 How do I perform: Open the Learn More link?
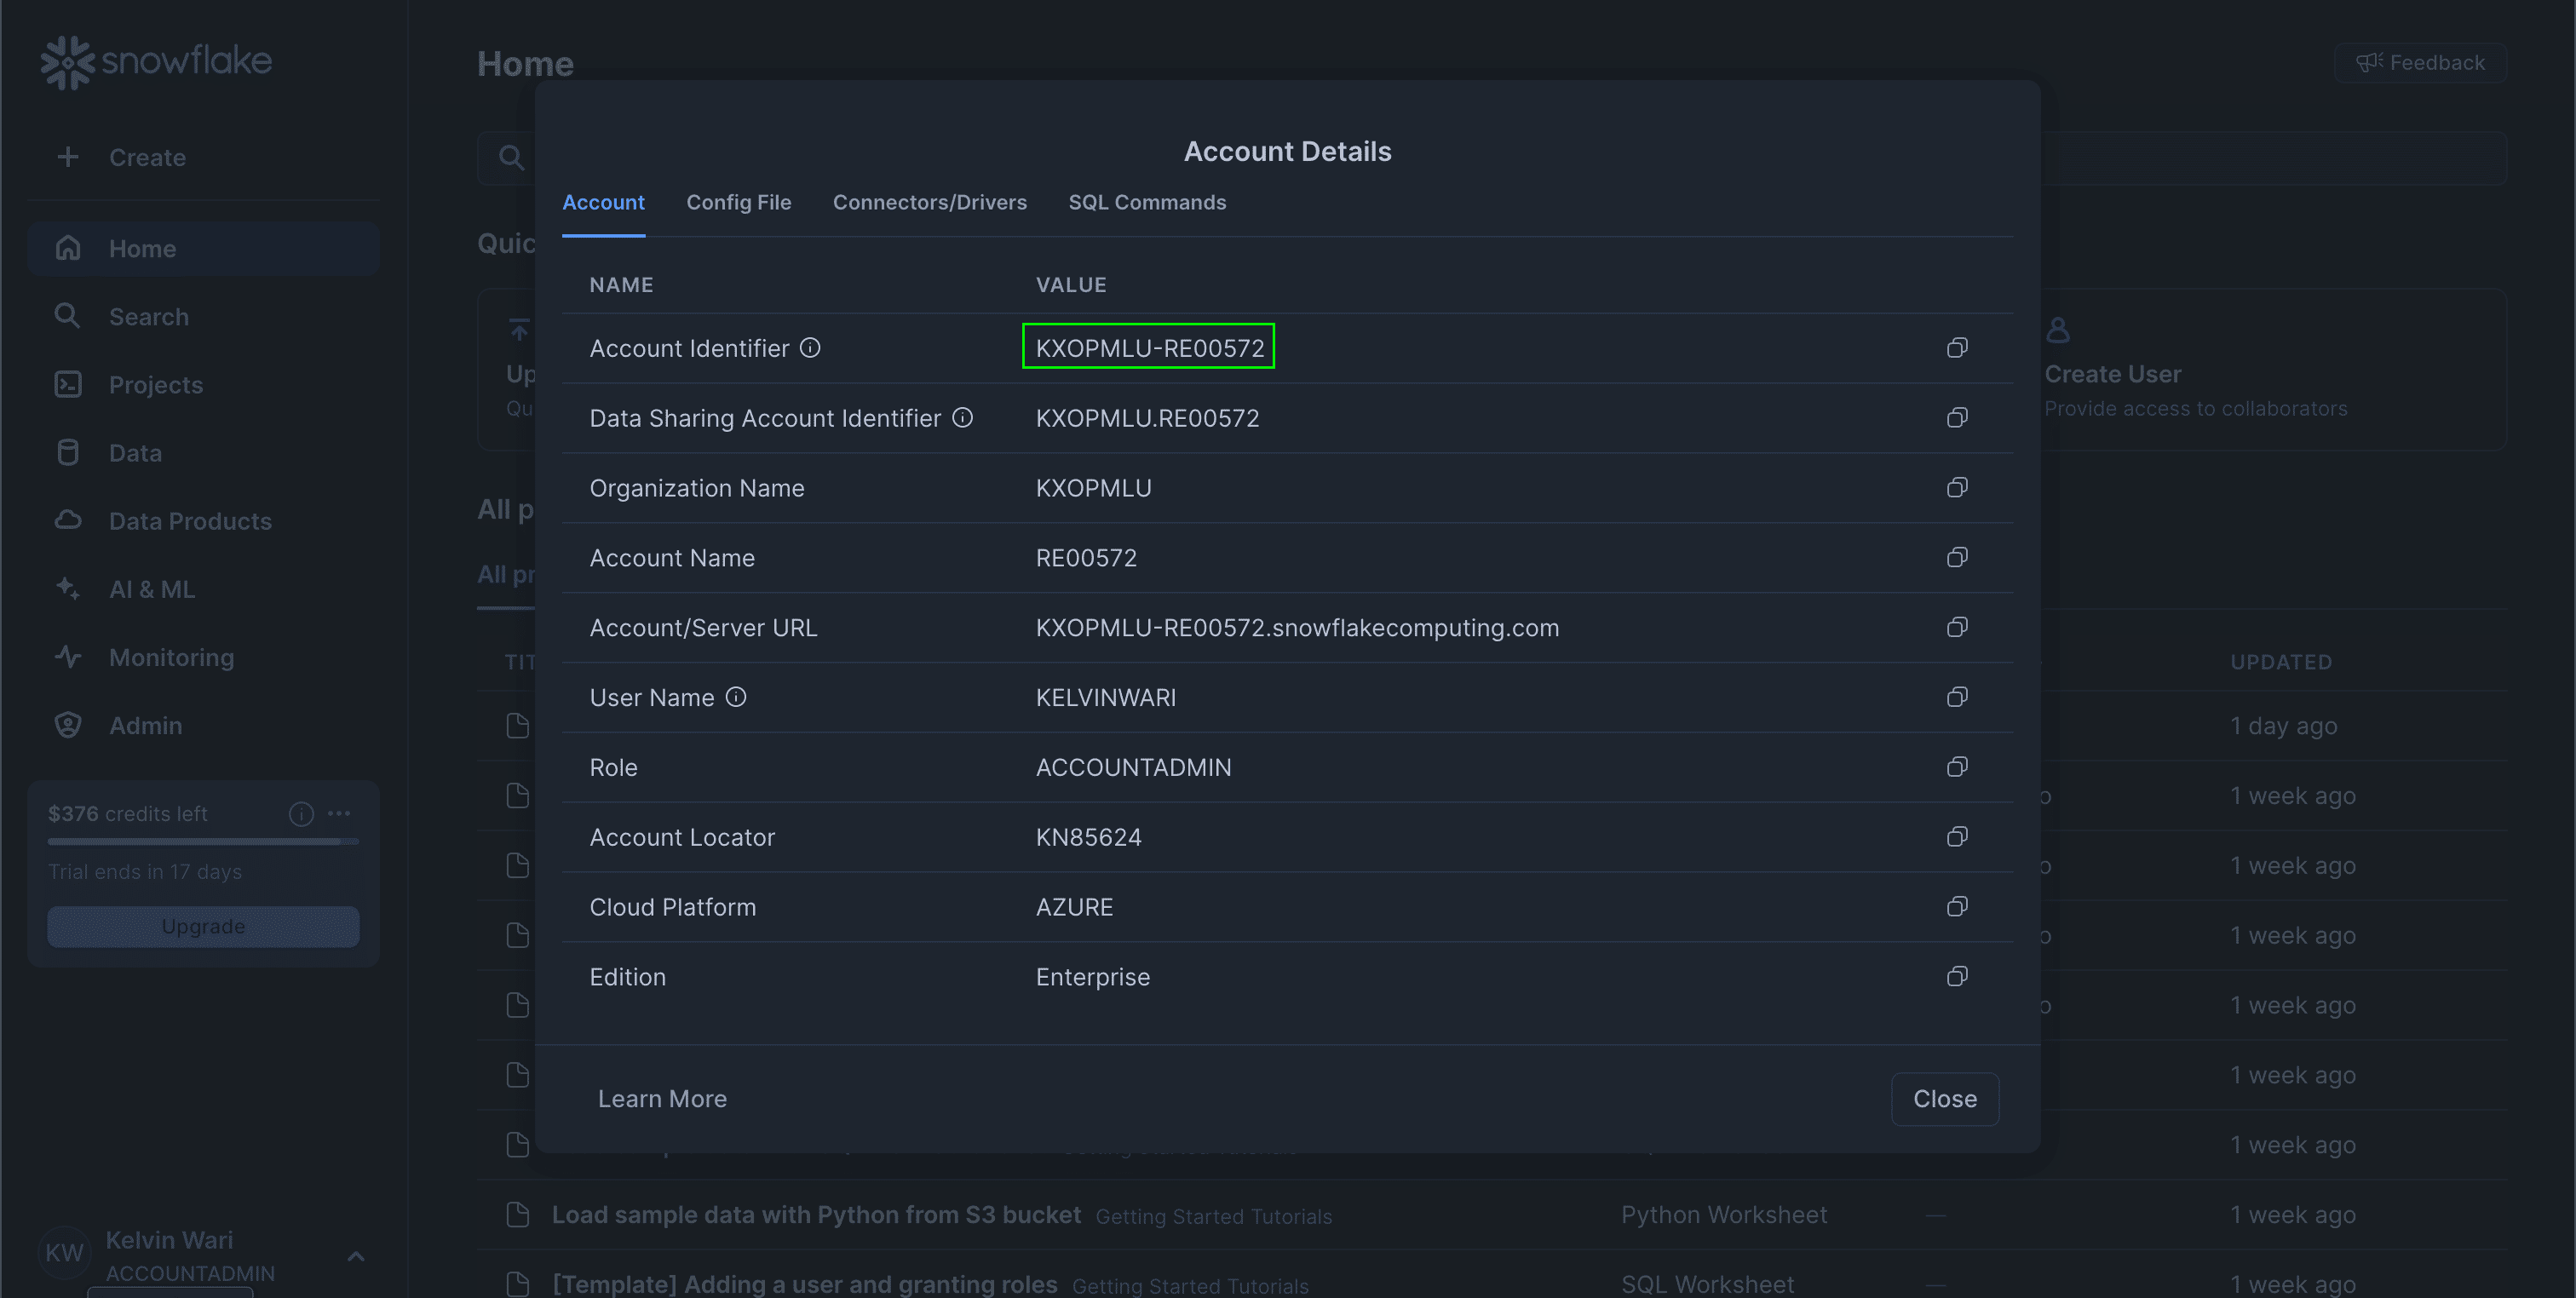[x=662, y=1098]
